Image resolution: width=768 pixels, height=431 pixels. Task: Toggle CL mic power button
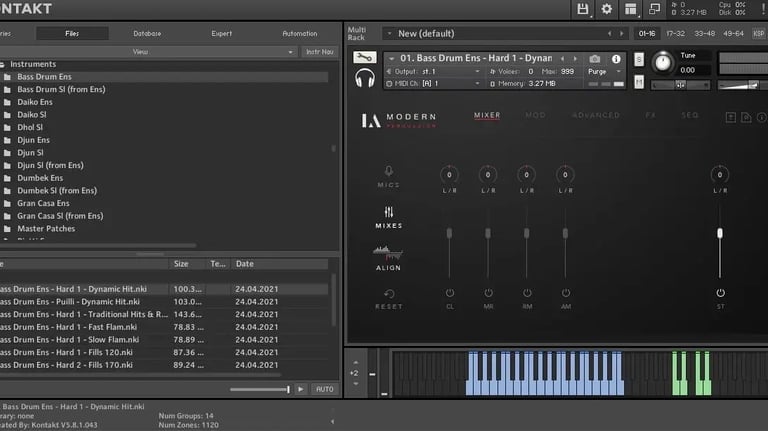click(450, 293)
